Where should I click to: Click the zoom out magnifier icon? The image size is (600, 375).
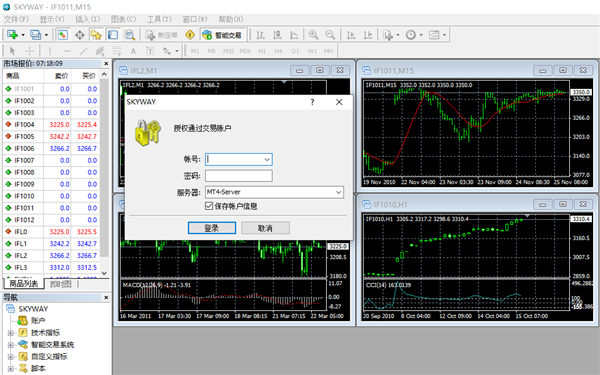[x=330, y=35]
